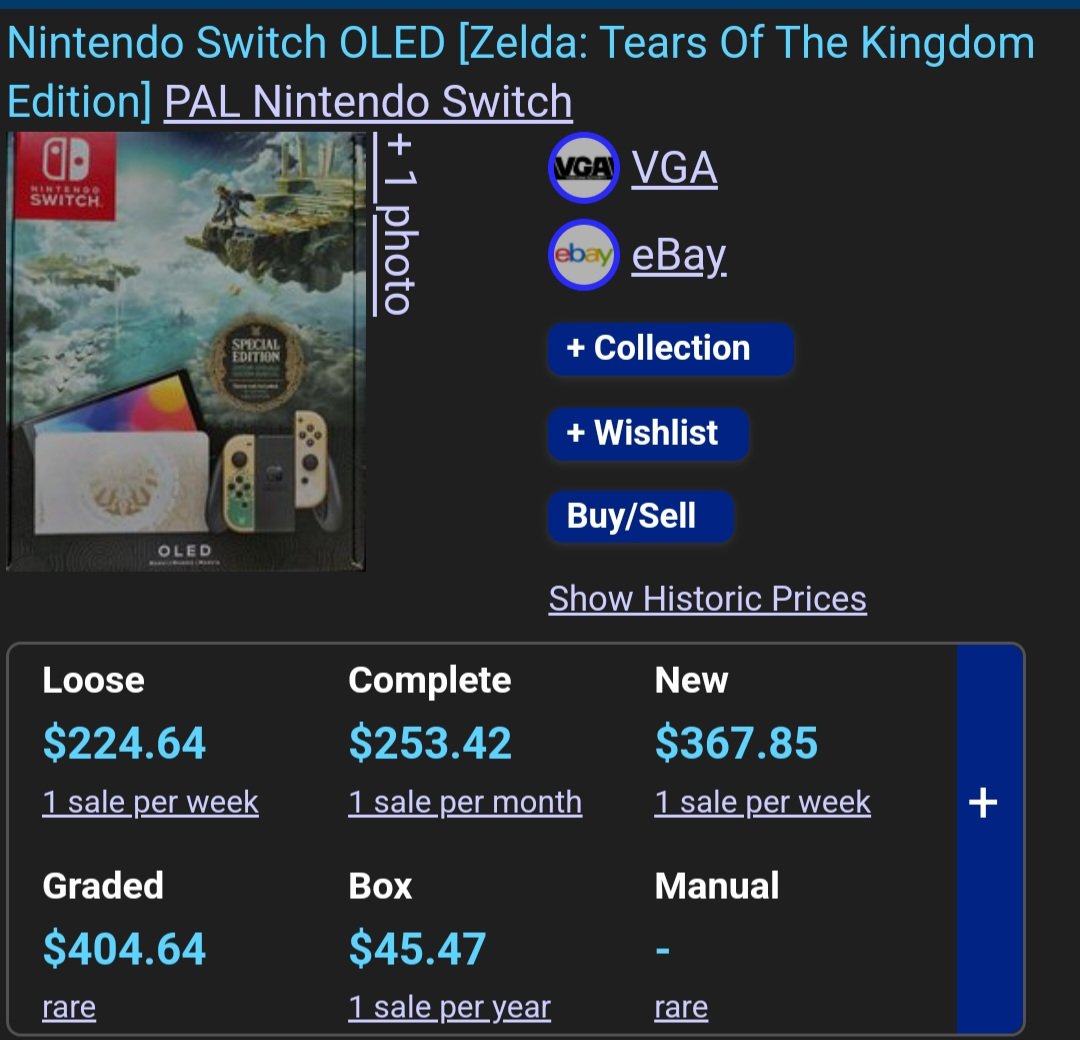This screenshot has width=1080, height=1040.
Task: Select the Loose price $224.64
Action: point(124,743)
